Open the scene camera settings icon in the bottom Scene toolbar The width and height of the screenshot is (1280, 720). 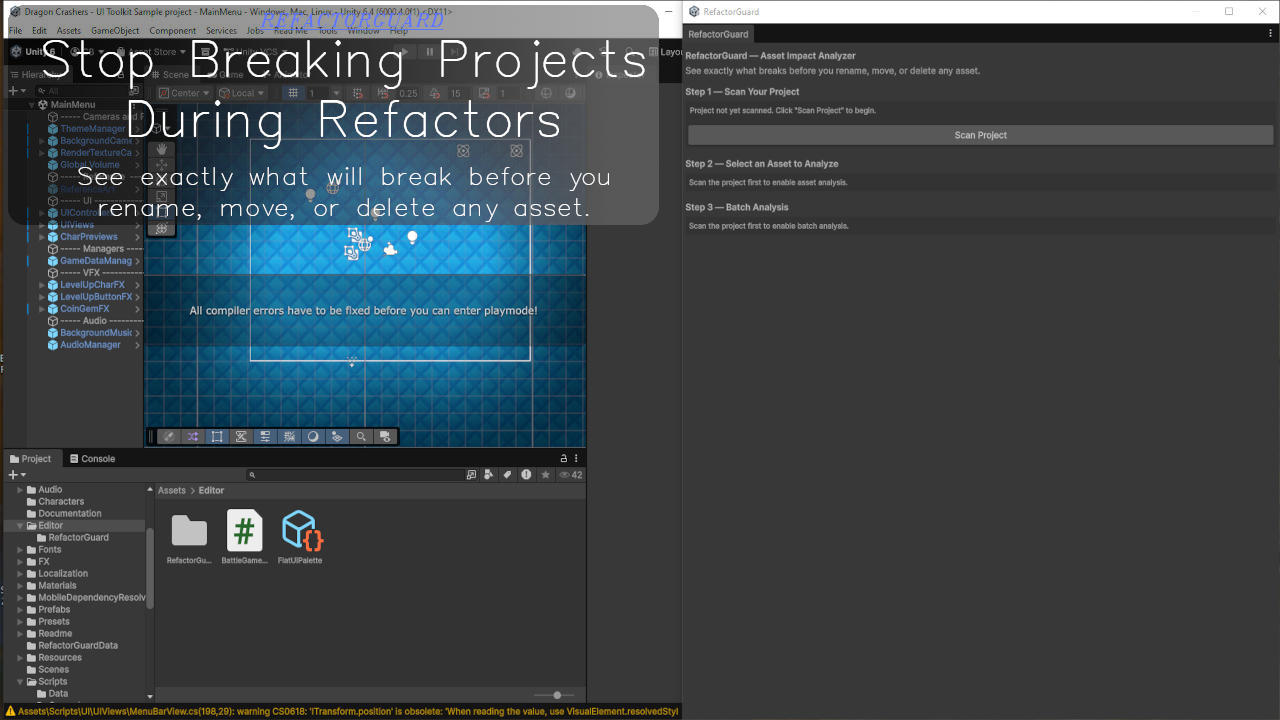[385, 436]
